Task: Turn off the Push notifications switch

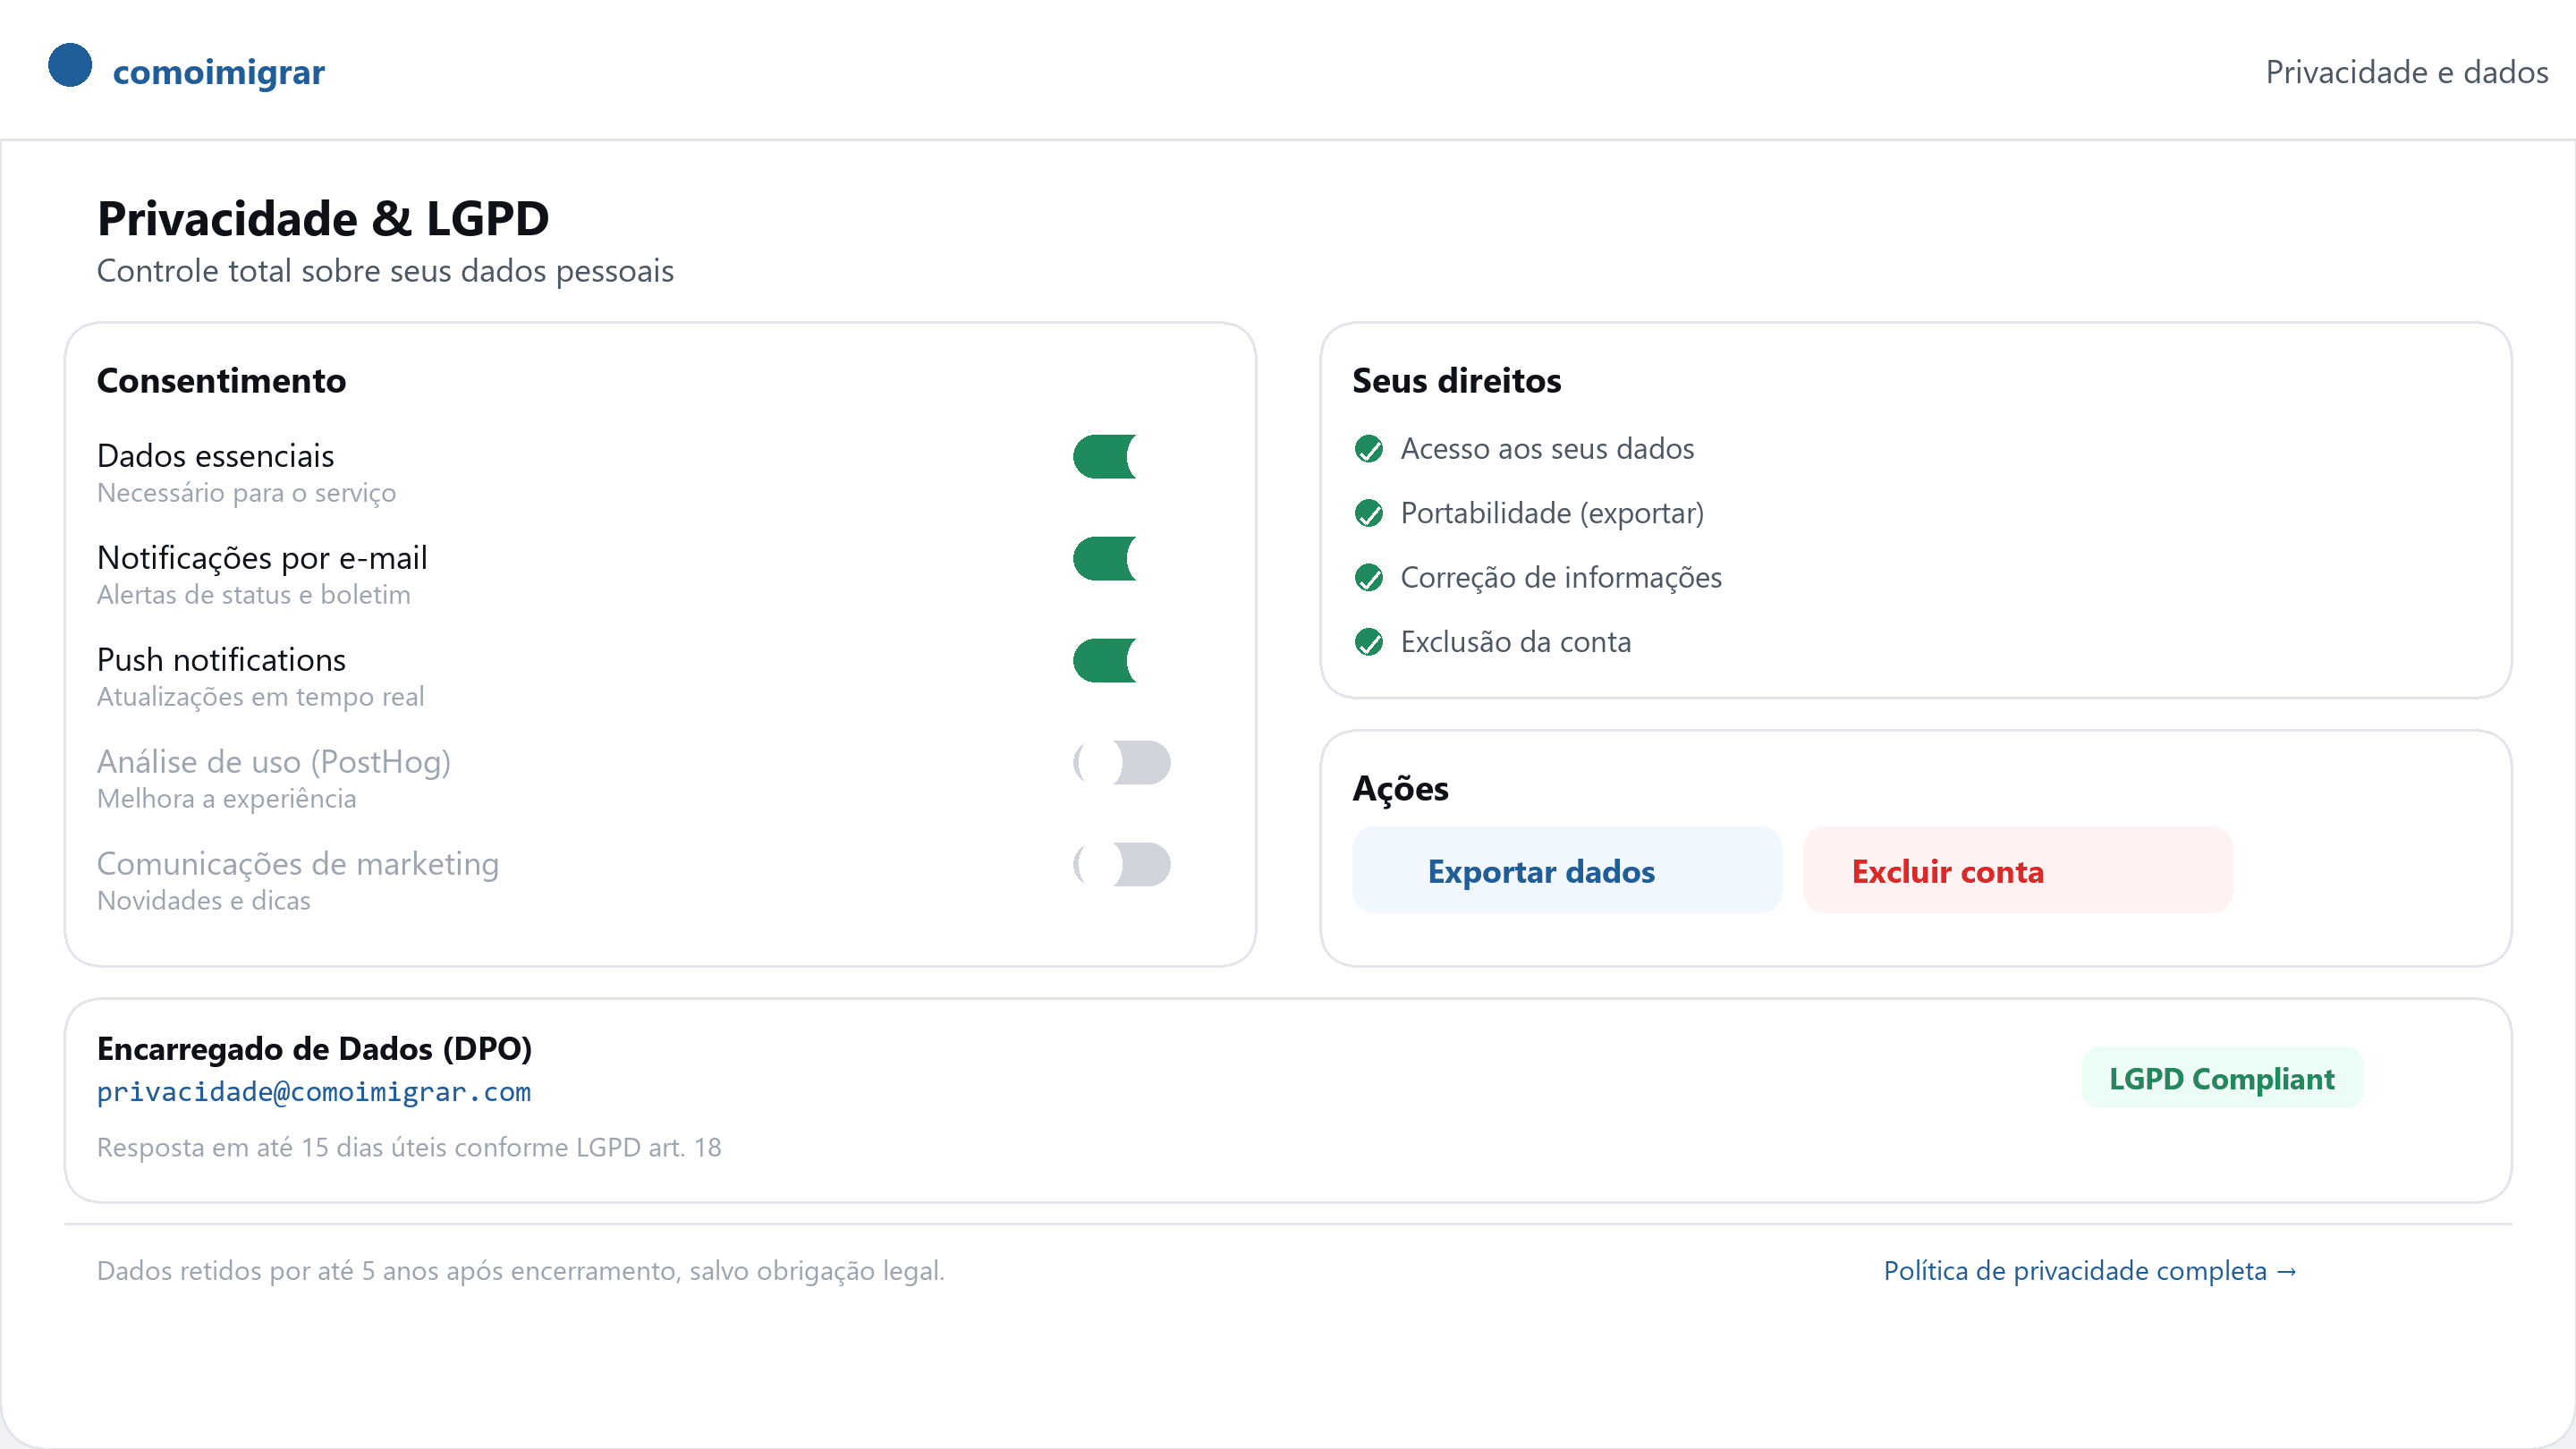Action: click(x=1121, y=661)
